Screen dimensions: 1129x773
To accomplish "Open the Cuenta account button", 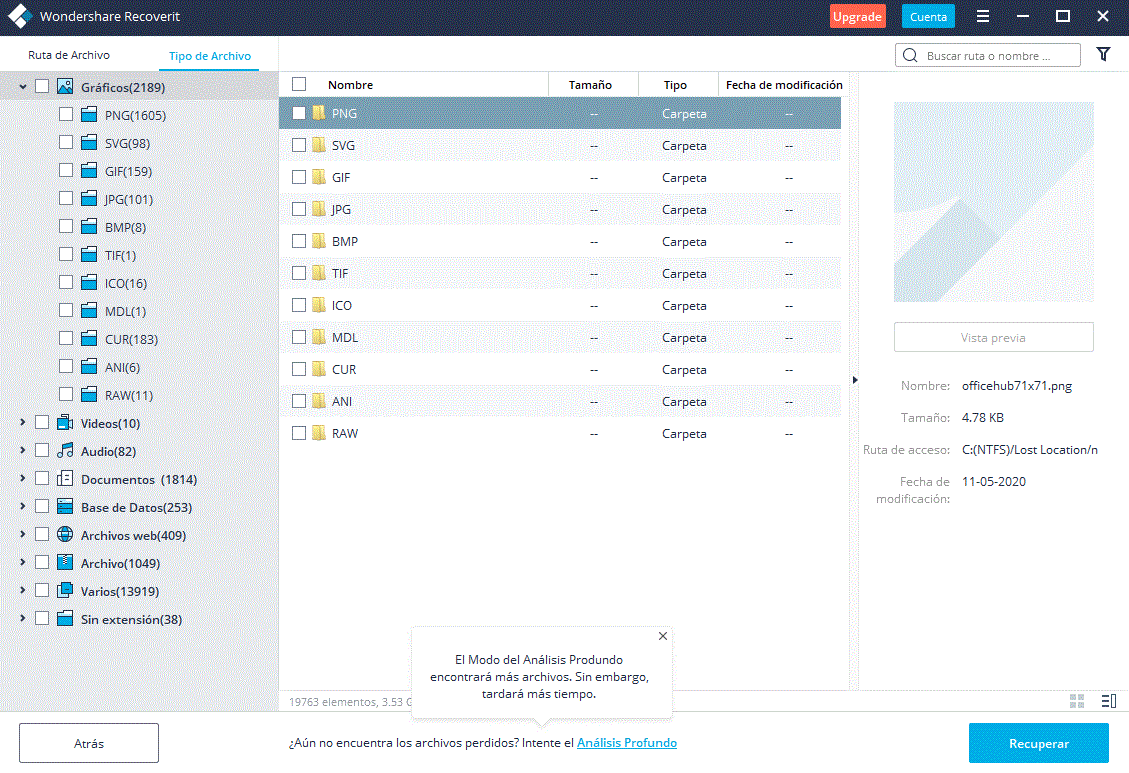I will pos(928,17).
